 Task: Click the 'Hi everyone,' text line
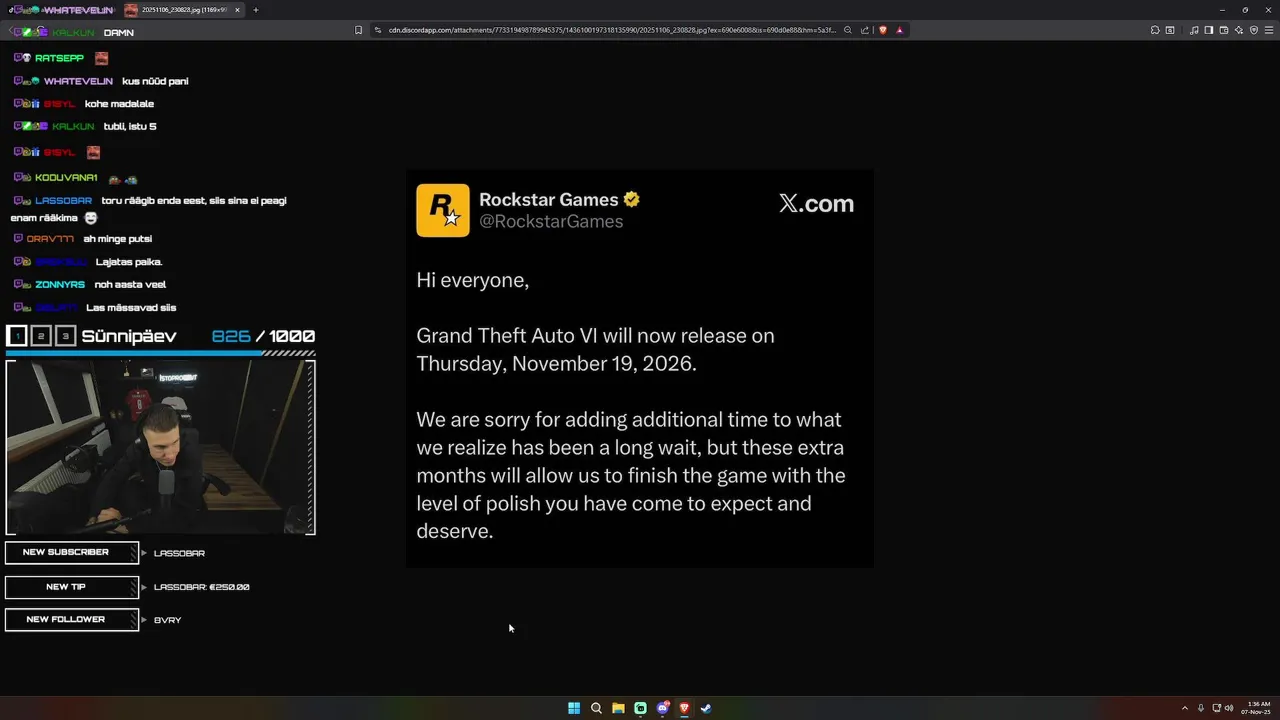[x=472, y=281]
